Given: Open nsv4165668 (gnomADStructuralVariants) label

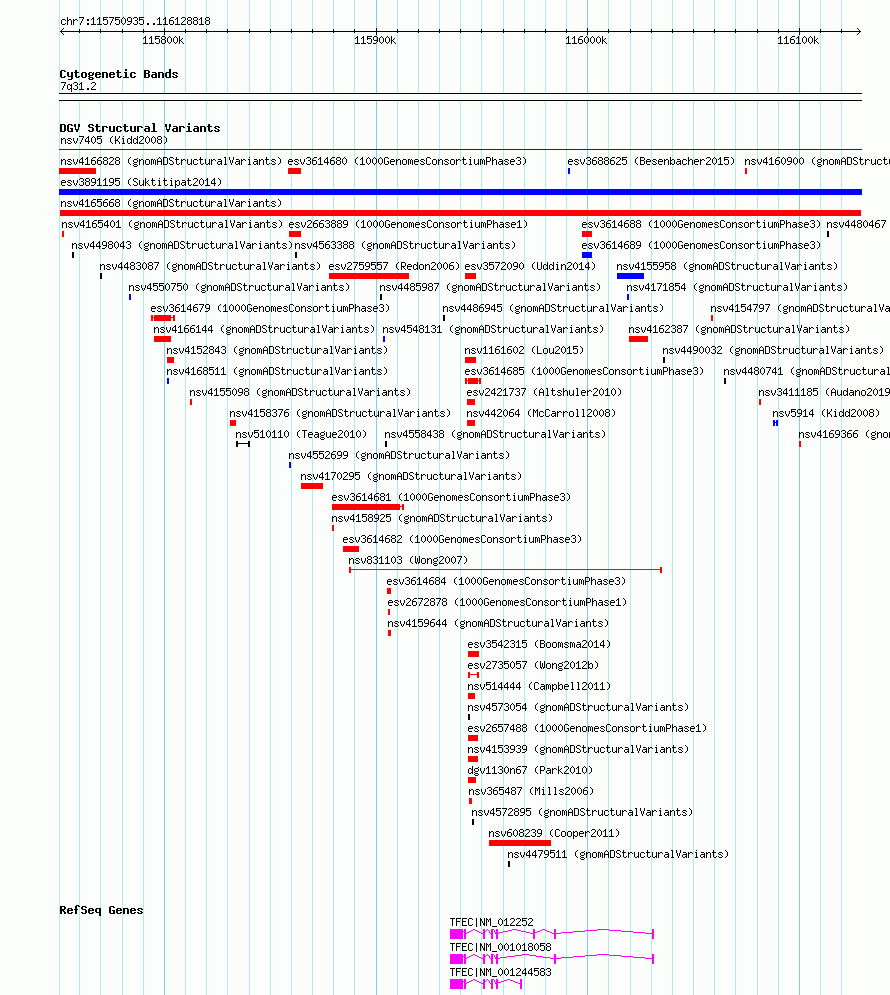Looking at the screenshot, I should coord(171,203).
